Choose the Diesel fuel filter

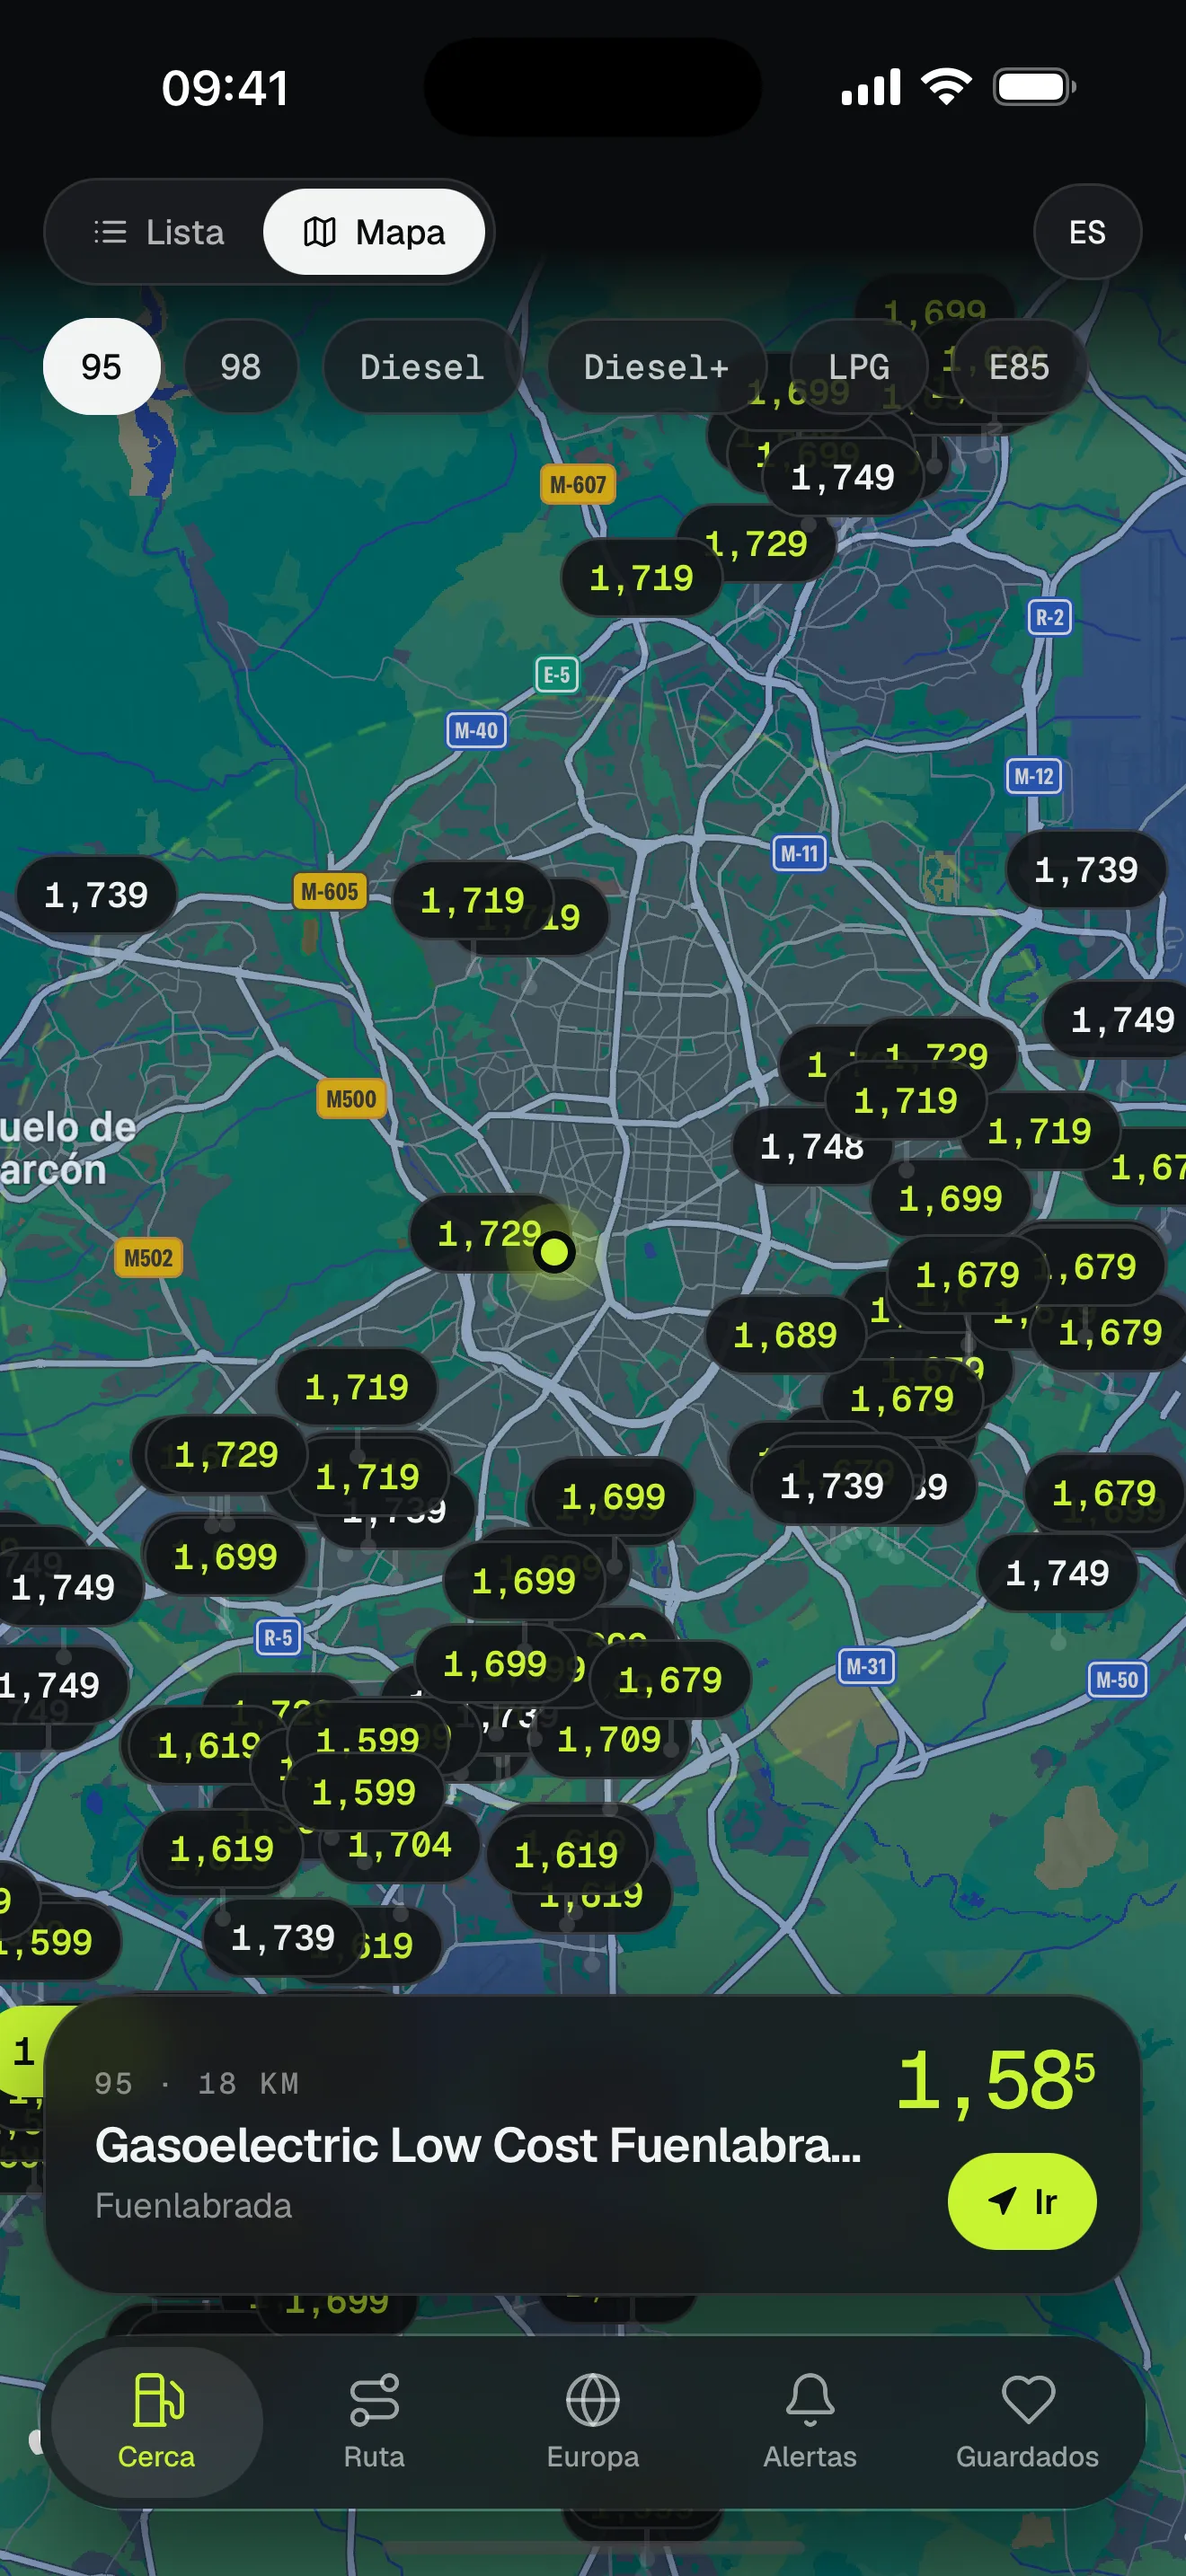point(422,366)
